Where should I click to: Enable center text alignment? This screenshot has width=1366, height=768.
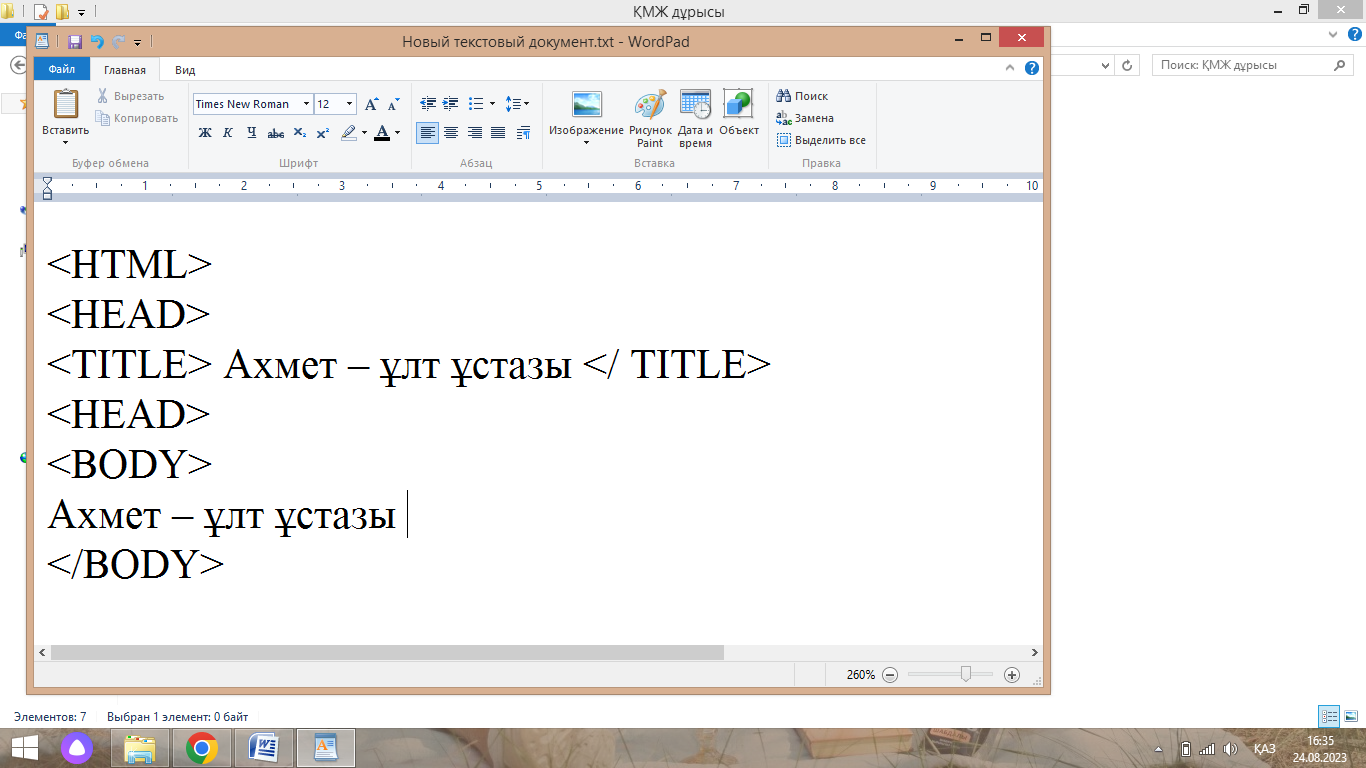[451, 133]
